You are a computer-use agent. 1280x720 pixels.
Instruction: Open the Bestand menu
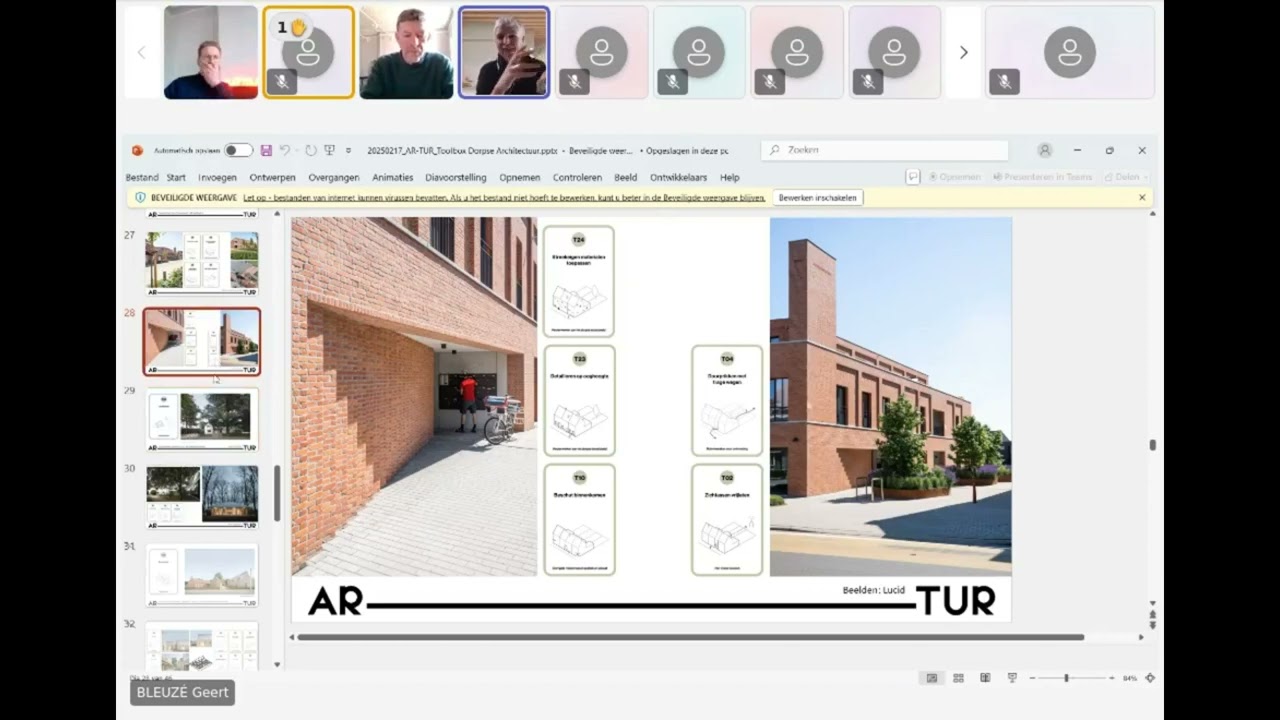coord(142,177)
